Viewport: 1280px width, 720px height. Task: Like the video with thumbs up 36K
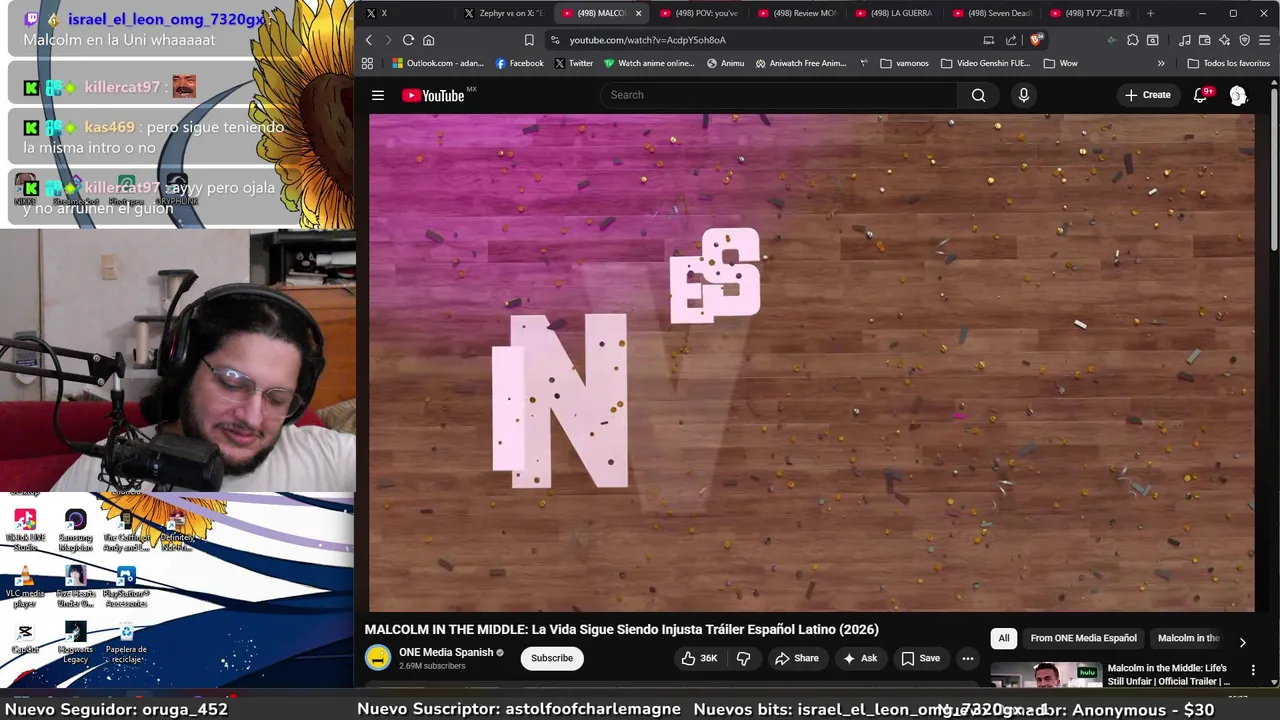699,658
